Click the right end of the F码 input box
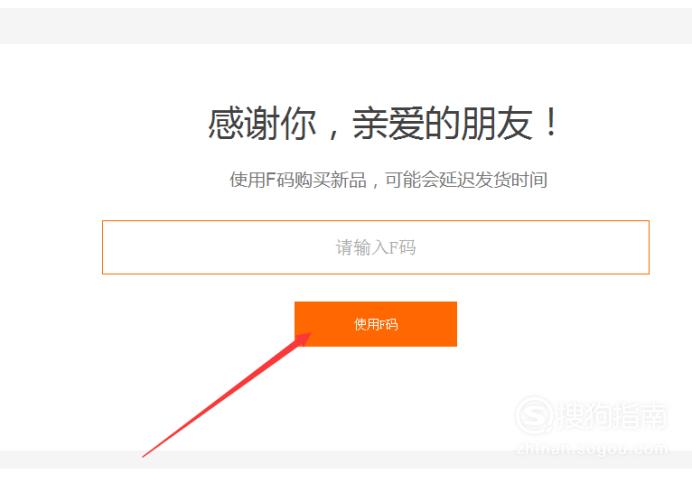Viewport: 692px width, 483px height. (x=645, y=247)
